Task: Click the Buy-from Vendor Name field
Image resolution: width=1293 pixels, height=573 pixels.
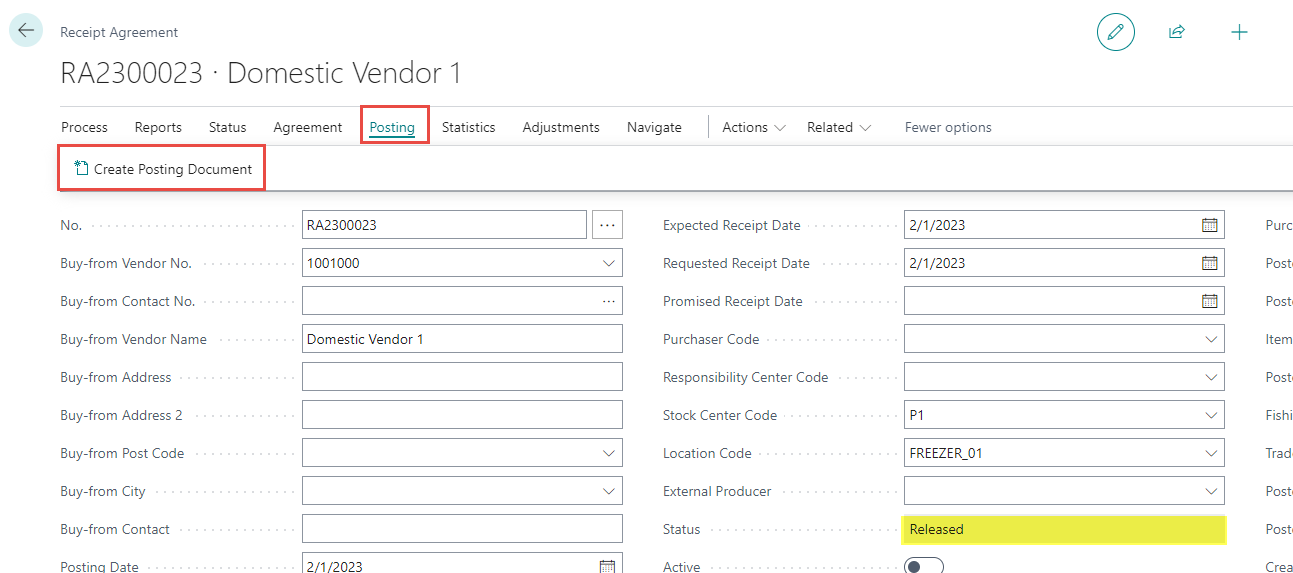Action: coord(462,339)
